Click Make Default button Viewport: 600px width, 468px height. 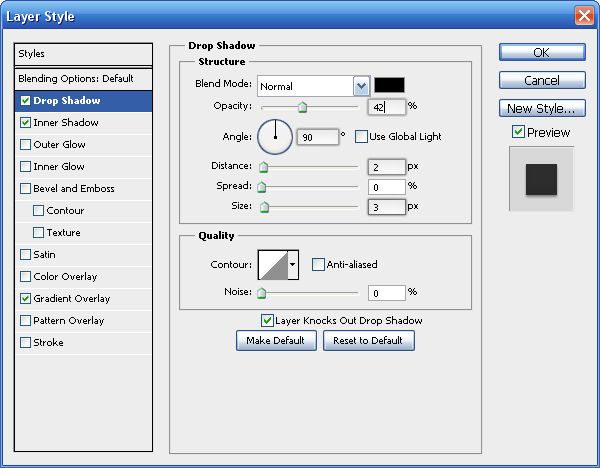pyautogui.click(x=276, y=341)
